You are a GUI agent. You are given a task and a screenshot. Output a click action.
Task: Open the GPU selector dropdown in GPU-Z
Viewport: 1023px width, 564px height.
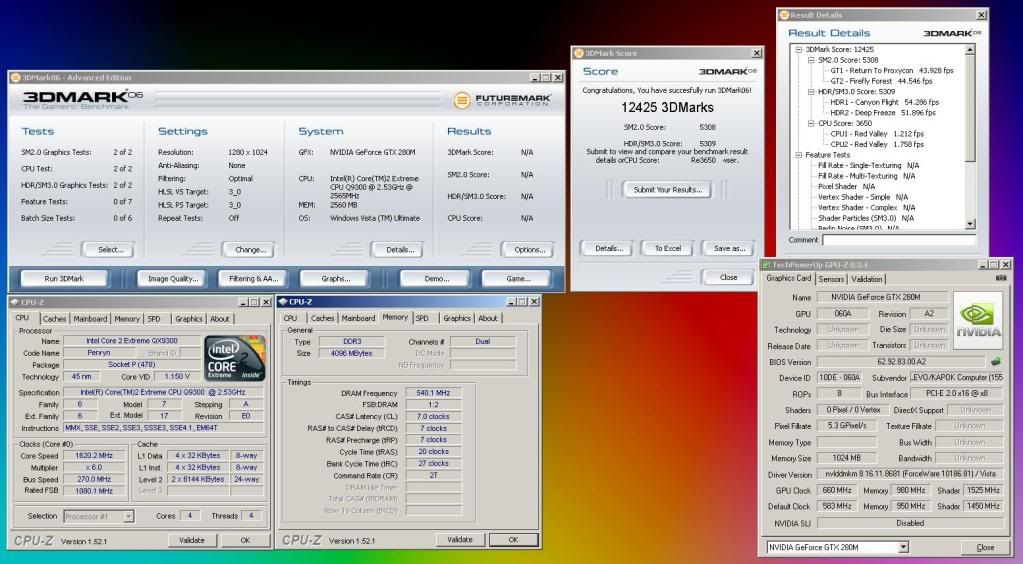[903, 547]
